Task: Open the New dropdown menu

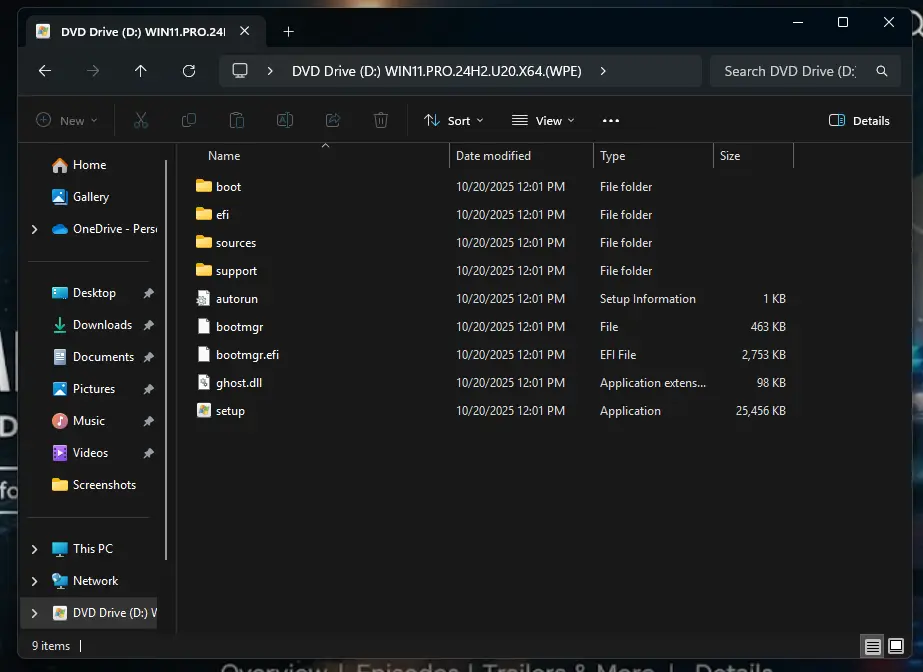Action: click(x=67, y=121)
